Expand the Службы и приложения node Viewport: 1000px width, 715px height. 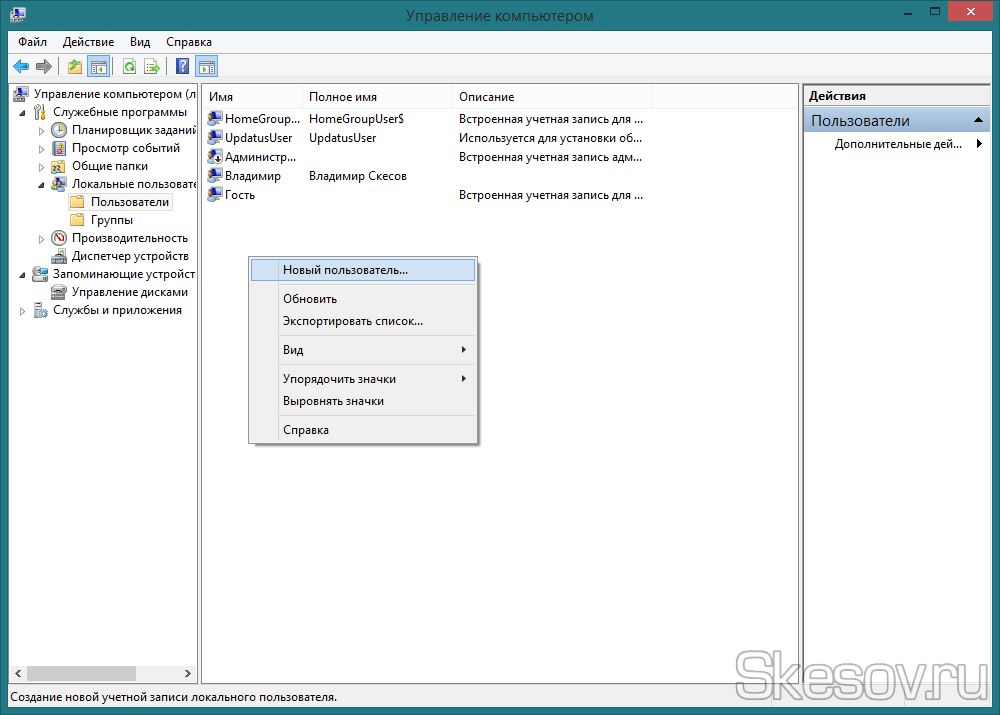click(23, 311)
